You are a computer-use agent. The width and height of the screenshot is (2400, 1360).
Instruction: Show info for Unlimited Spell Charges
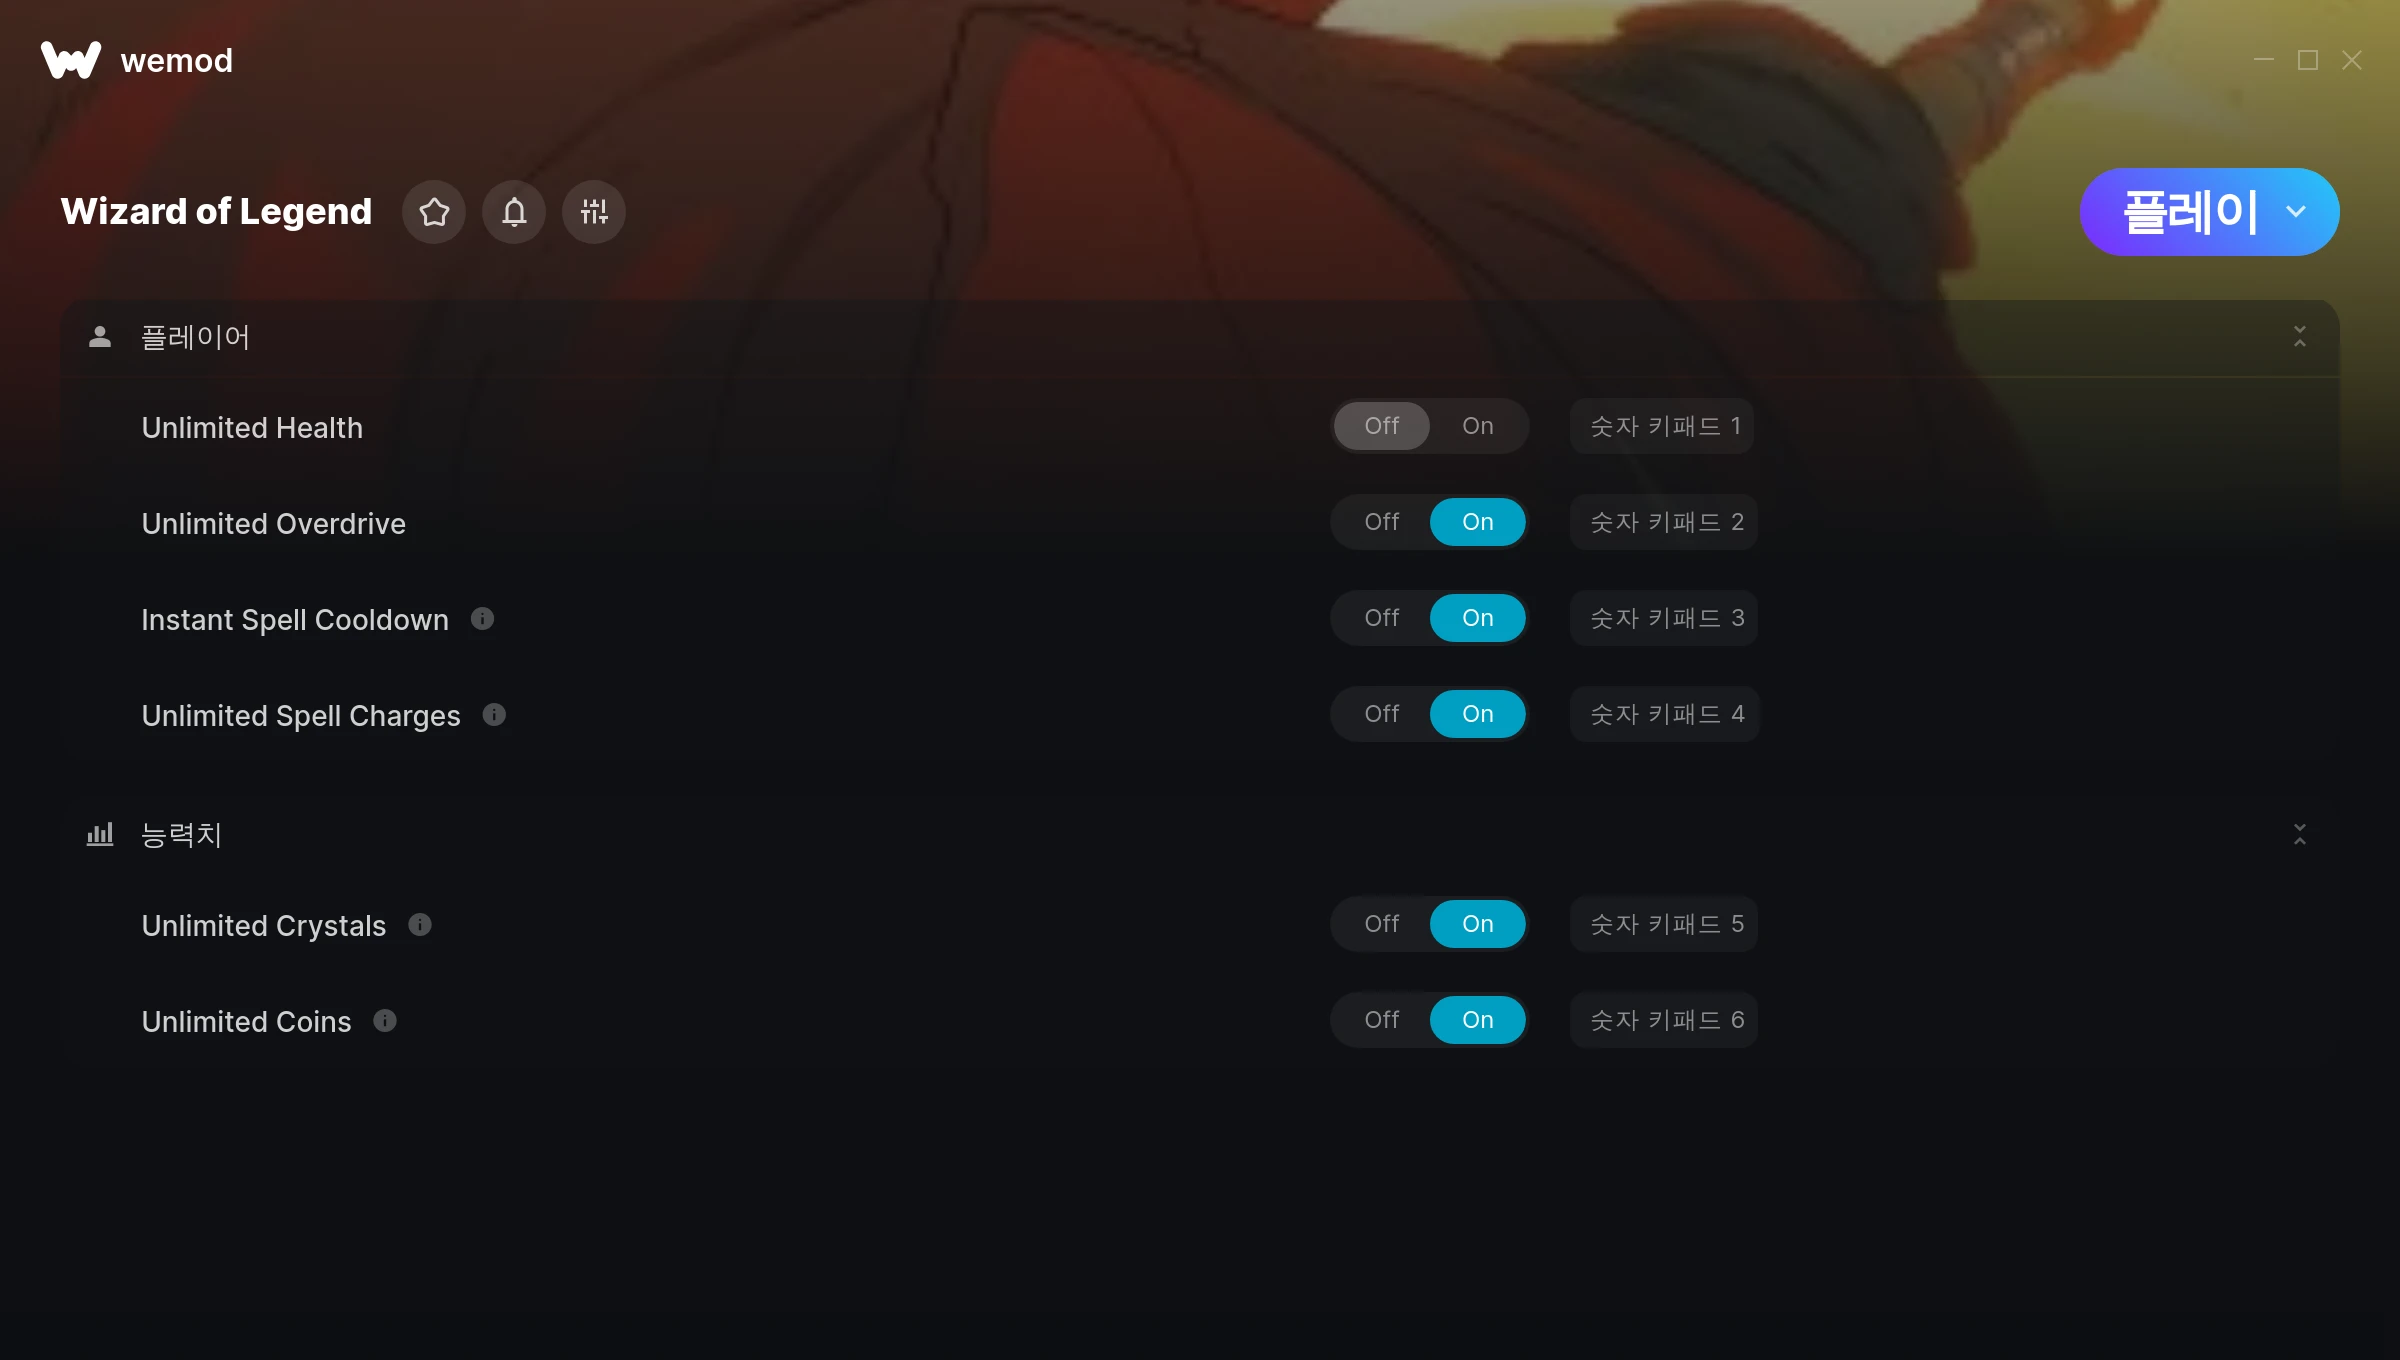click(494, 715)
